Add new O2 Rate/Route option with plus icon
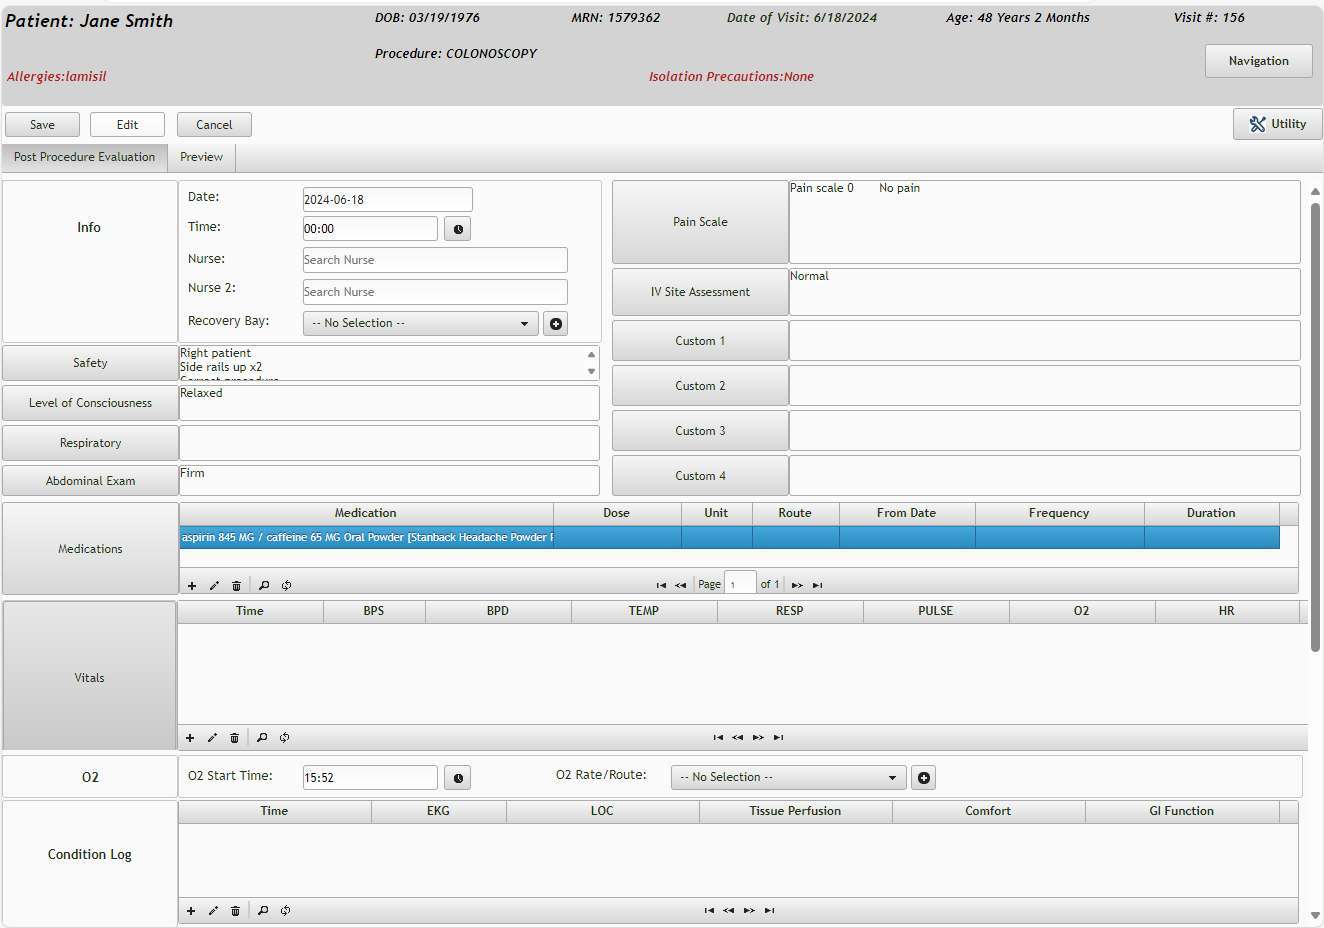1324x928 pixels. [x=923, y=778]
